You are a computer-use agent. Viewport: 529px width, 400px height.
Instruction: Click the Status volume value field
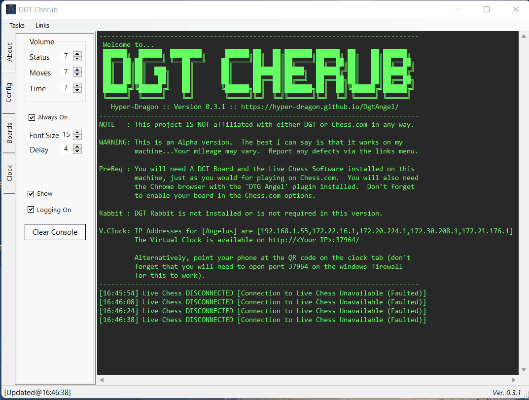[x=66, y=56]
